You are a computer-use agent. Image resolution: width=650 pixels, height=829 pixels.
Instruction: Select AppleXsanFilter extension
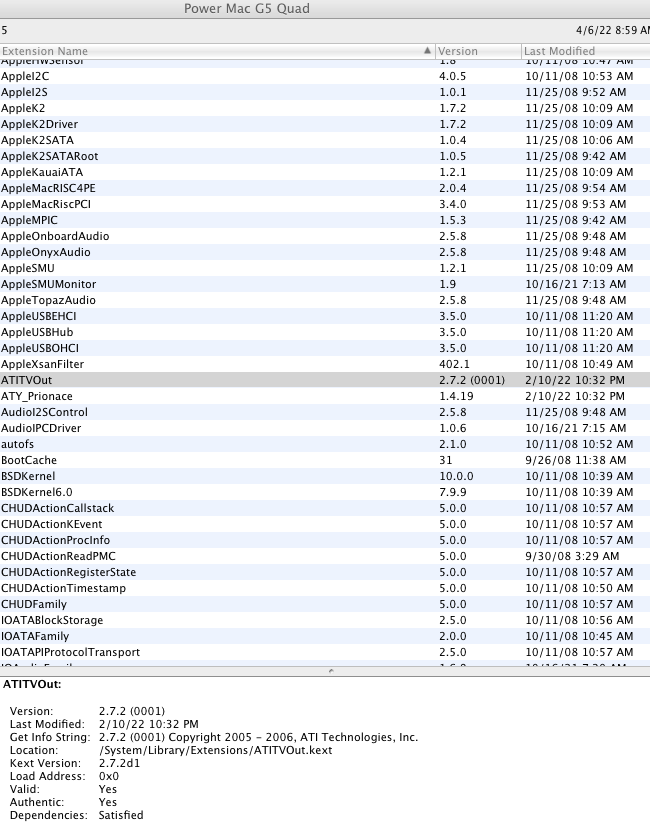(x=325, y=364)
